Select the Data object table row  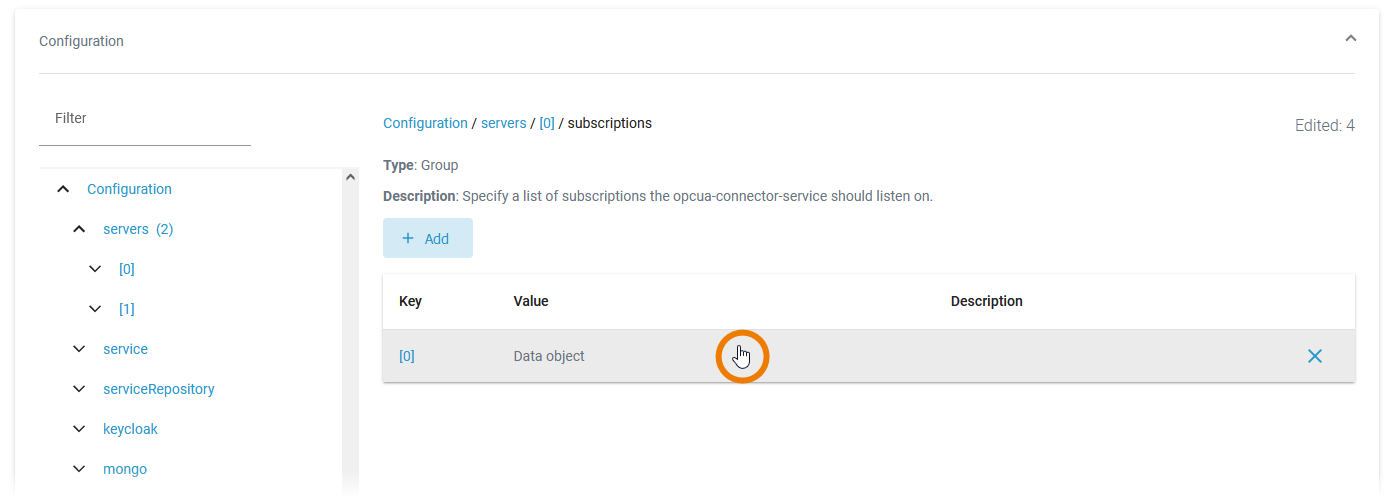[549, 356]
